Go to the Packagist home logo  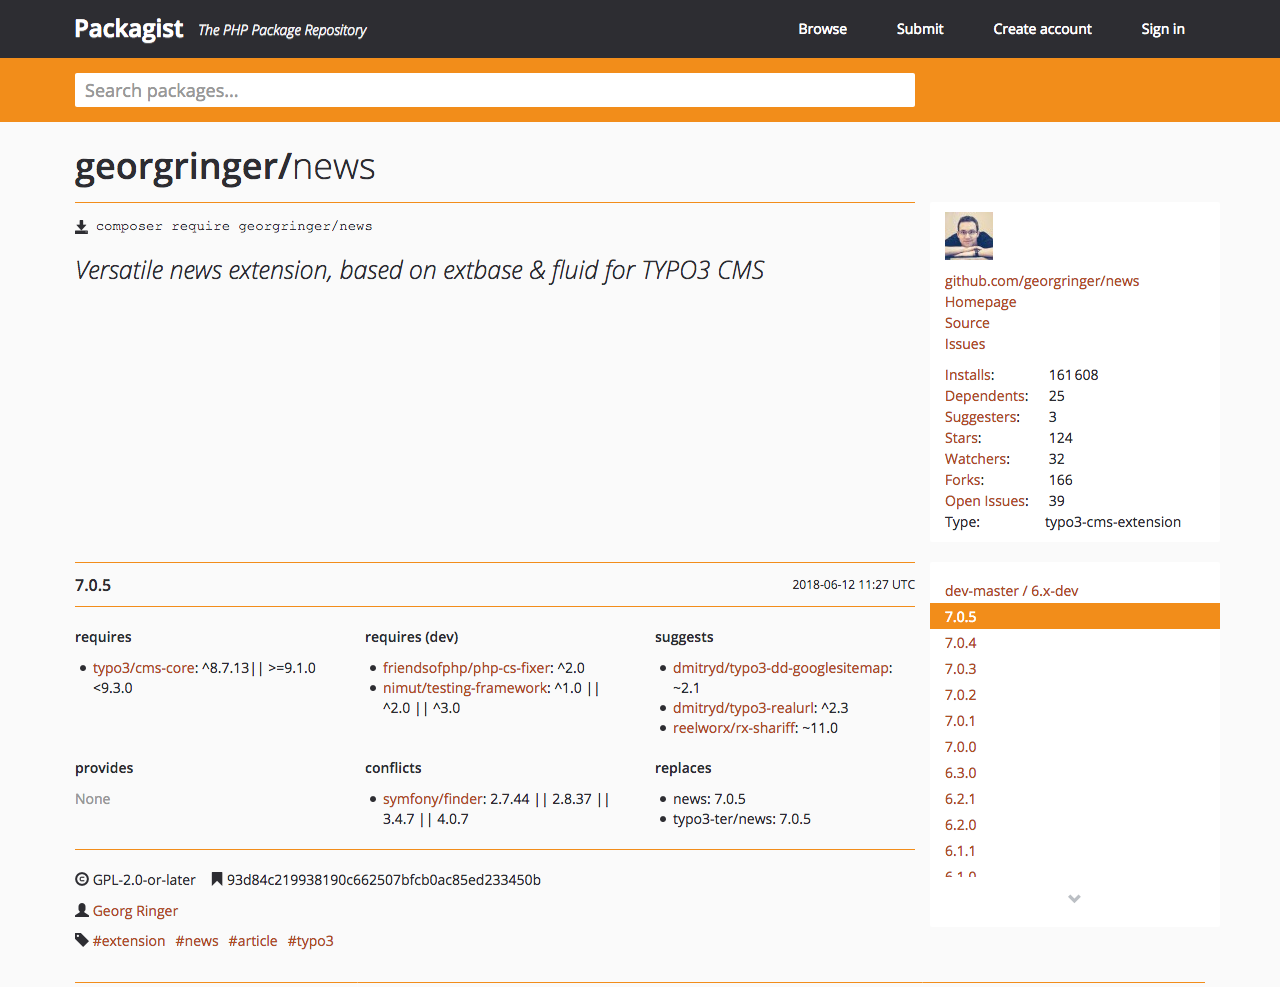click(129, 29)
